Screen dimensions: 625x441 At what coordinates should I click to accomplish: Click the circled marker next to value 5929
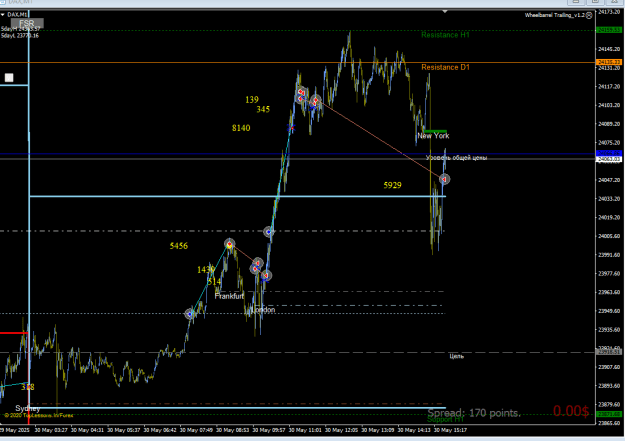coord(444,179)
